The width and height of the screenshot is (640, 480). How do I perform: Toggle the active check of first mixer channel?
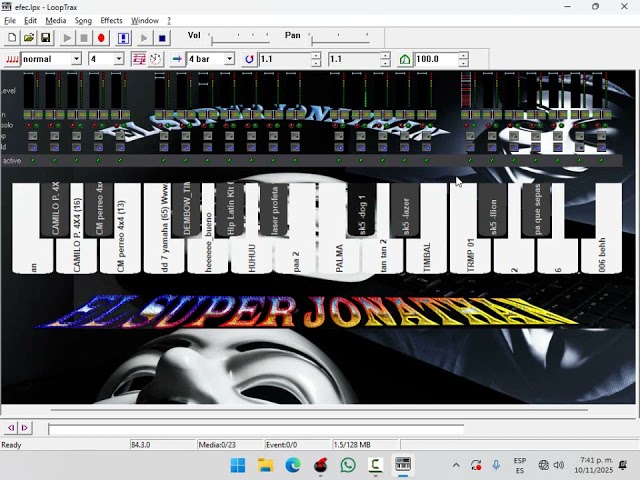pyautogui.click(x=33, y=161)
